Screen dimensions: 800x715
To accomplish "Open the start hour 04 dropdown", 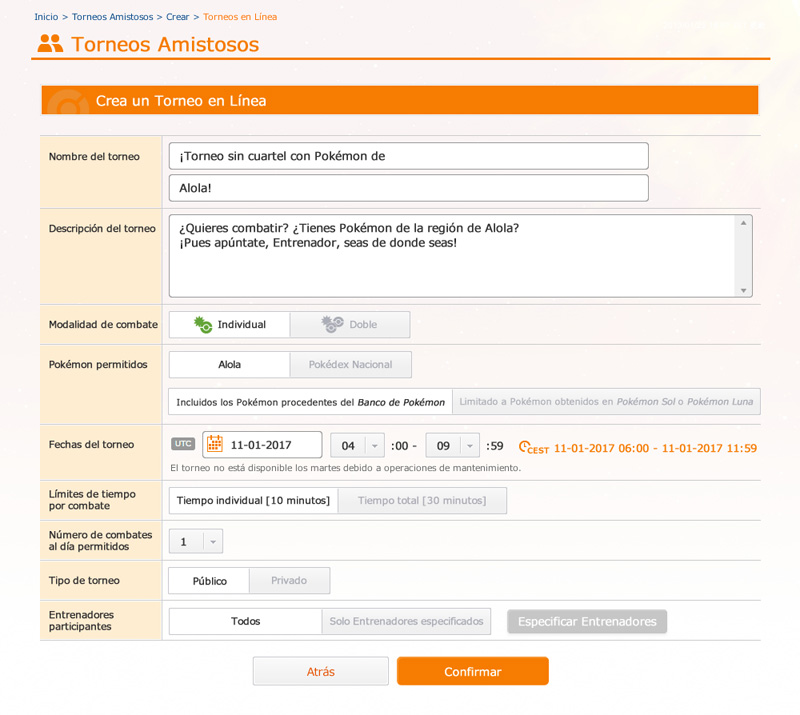I will 358,445.
